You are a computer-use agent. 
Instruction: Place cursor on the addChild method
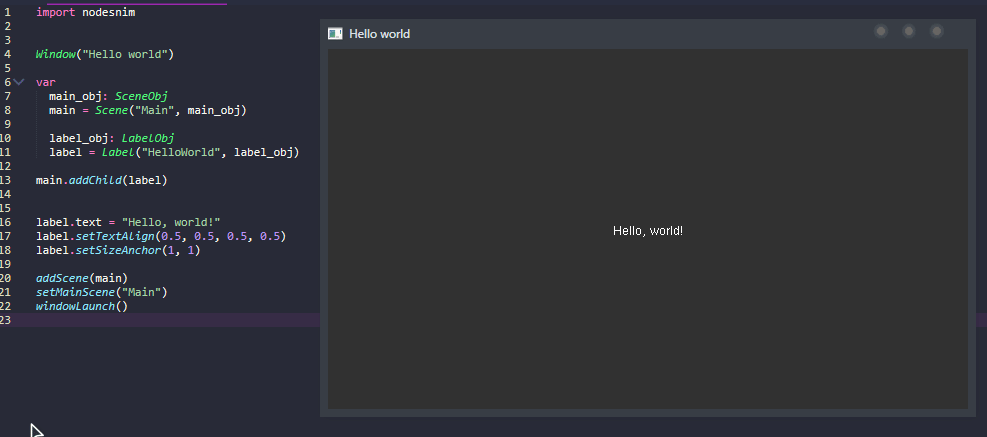point(98,180)
